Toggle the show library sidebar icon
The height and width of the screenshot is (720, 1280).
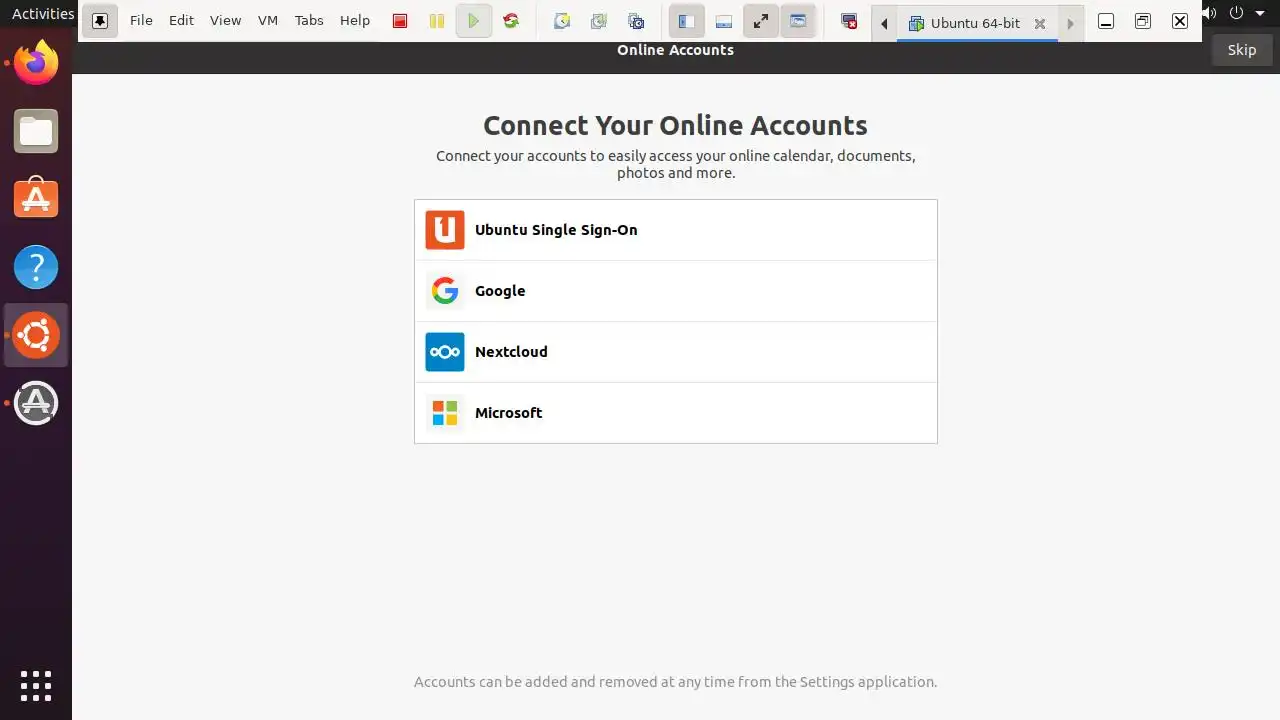686,21
